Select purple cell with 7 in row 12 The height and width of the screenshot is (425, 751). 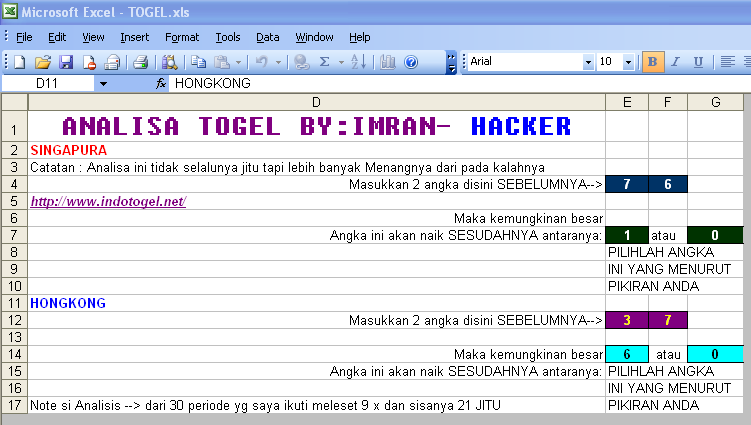point(668,320)
